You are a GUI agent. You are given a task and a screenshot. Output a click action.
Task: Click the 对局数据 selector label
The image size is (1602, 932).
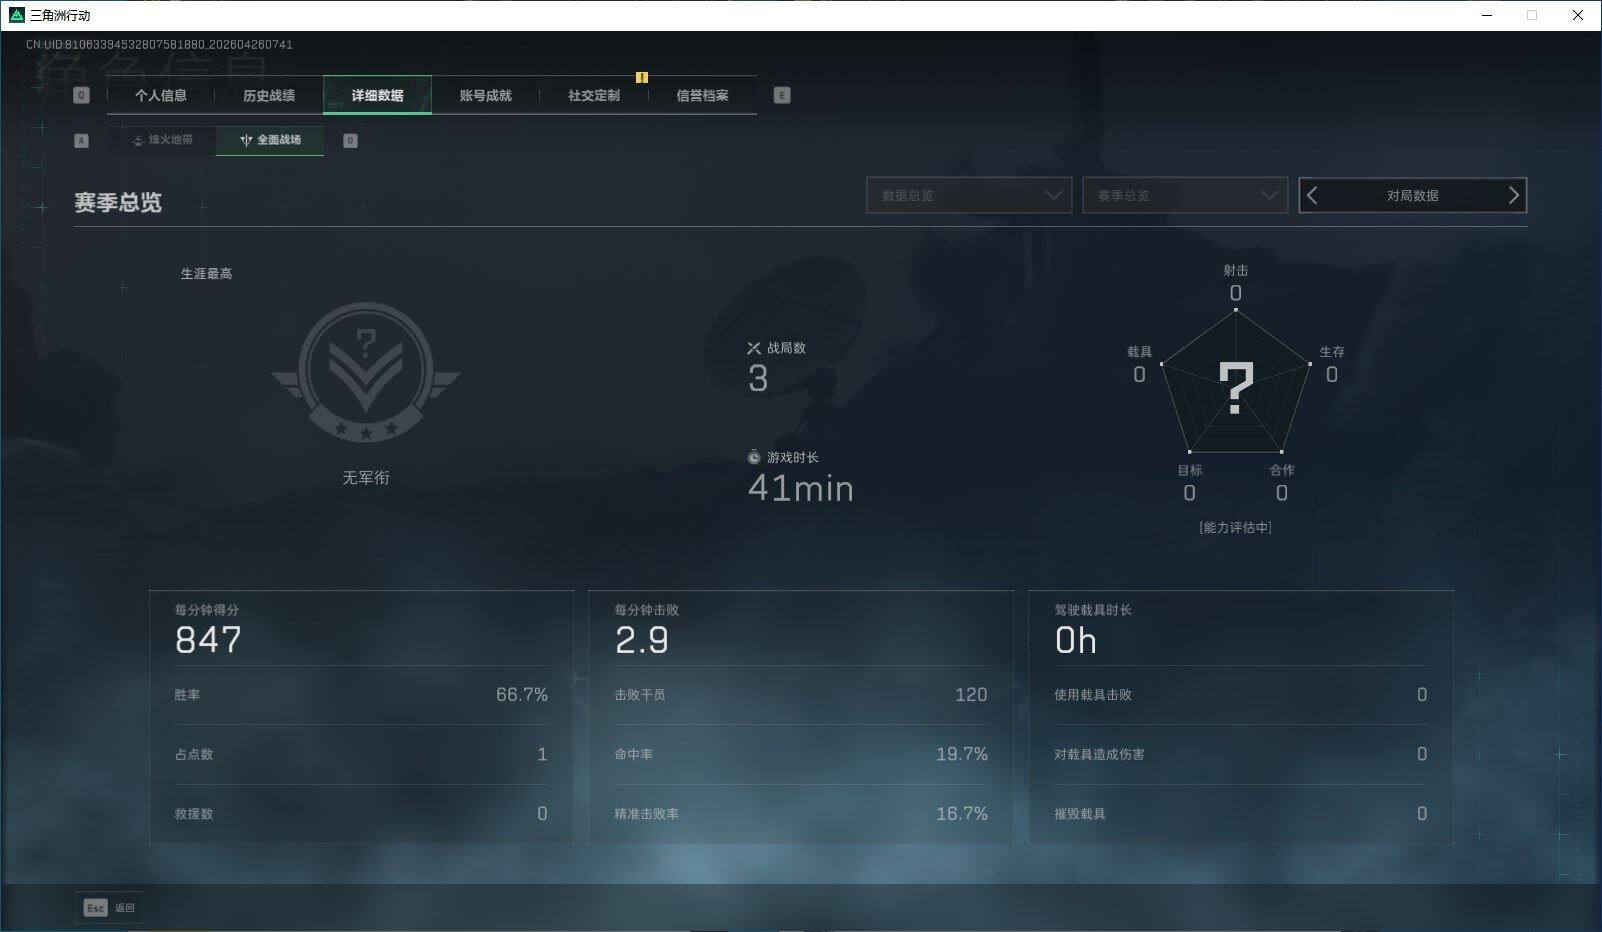[x=1412, y=196]
